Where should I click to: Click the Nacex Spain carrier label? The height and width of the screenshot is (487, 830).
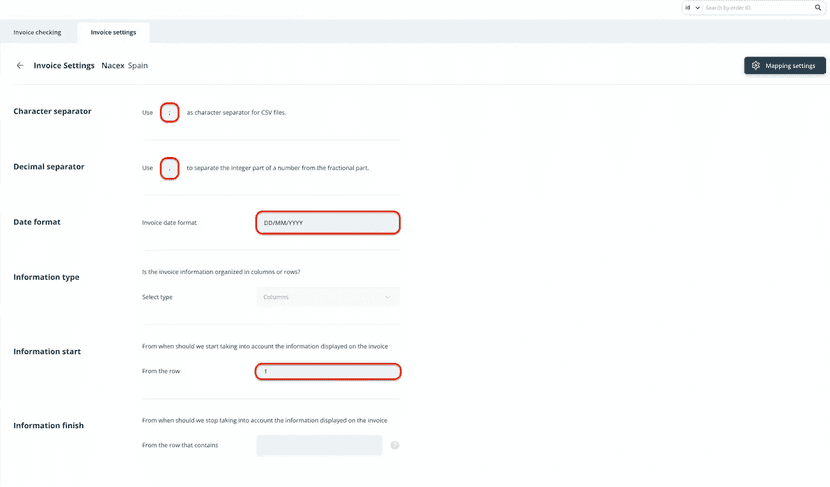click(x=125, y=66)
